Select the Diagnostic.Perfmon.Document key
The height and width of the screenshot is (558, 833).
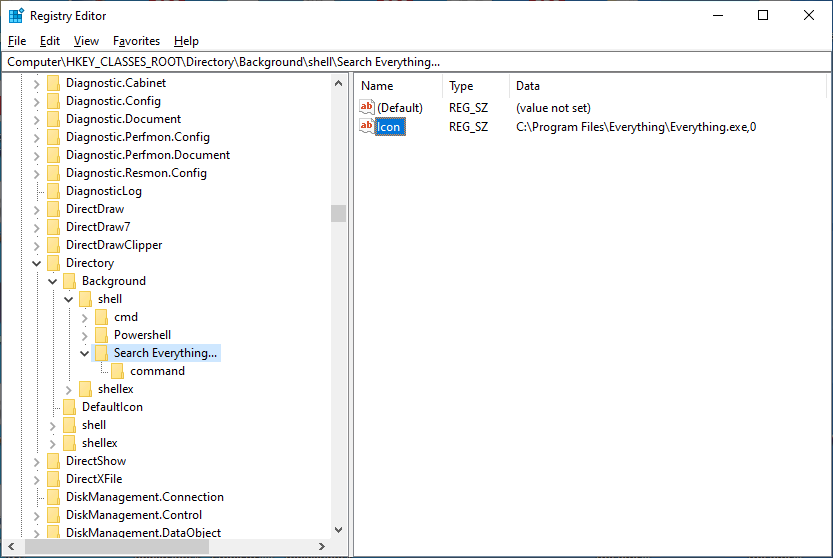point(148,155)
